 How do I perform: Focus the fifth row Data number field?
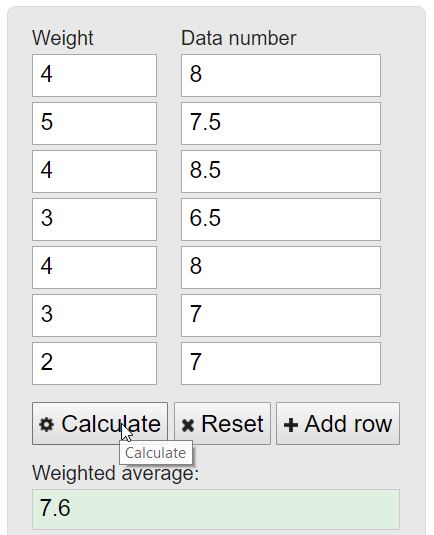click(281, 268)
